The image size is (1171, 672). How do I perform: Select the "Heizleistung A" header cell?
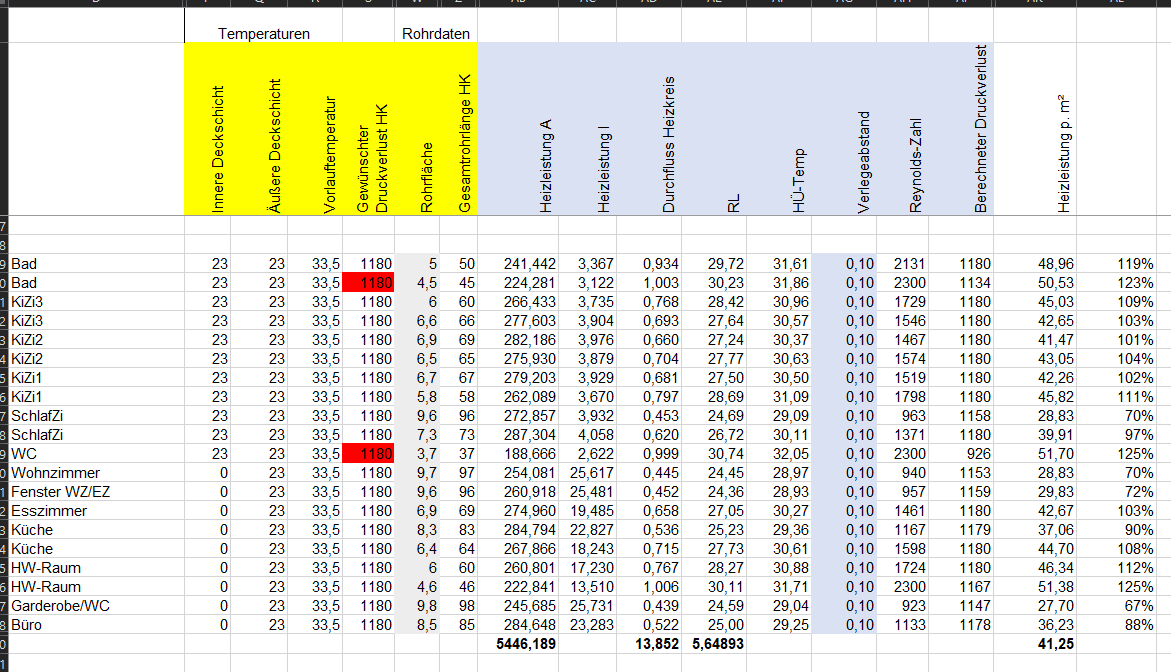518,129
